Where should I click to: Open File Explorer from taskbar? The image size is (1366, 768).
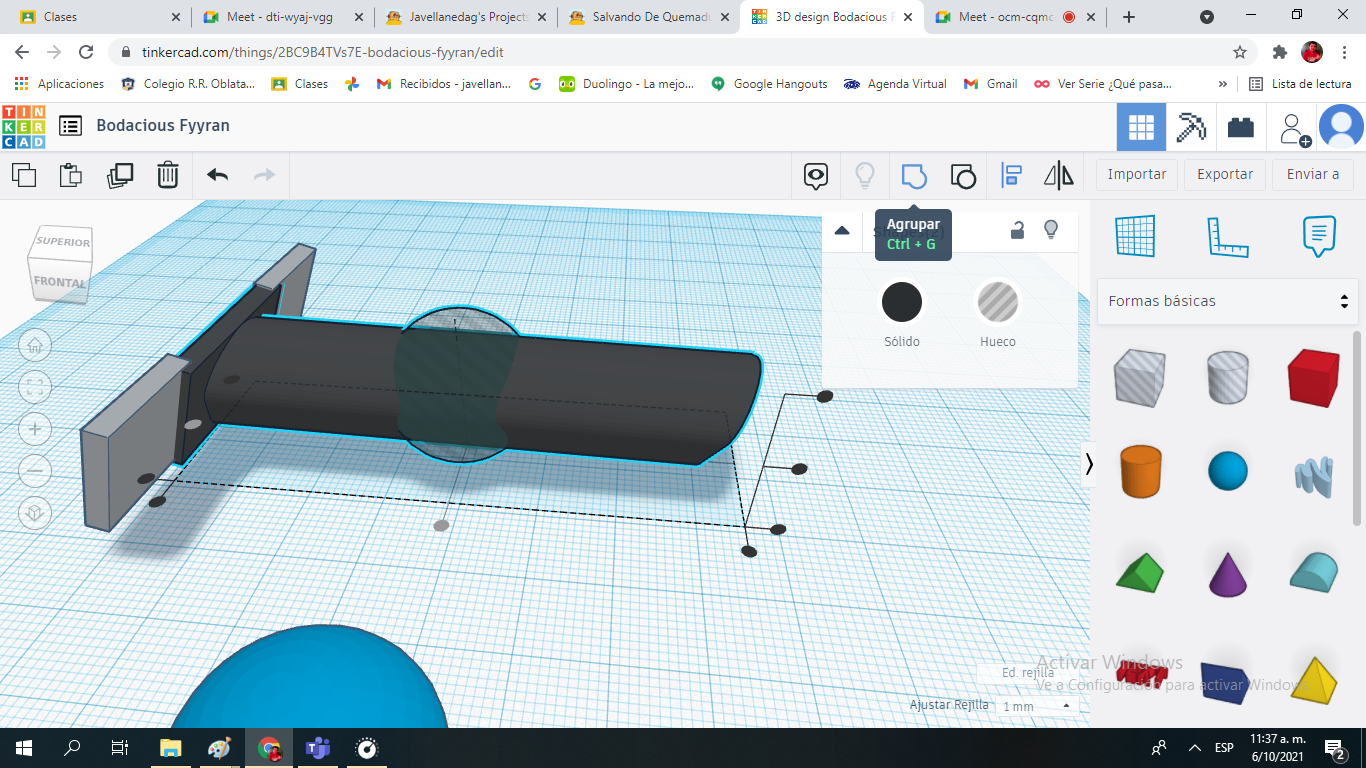point(171,748)
